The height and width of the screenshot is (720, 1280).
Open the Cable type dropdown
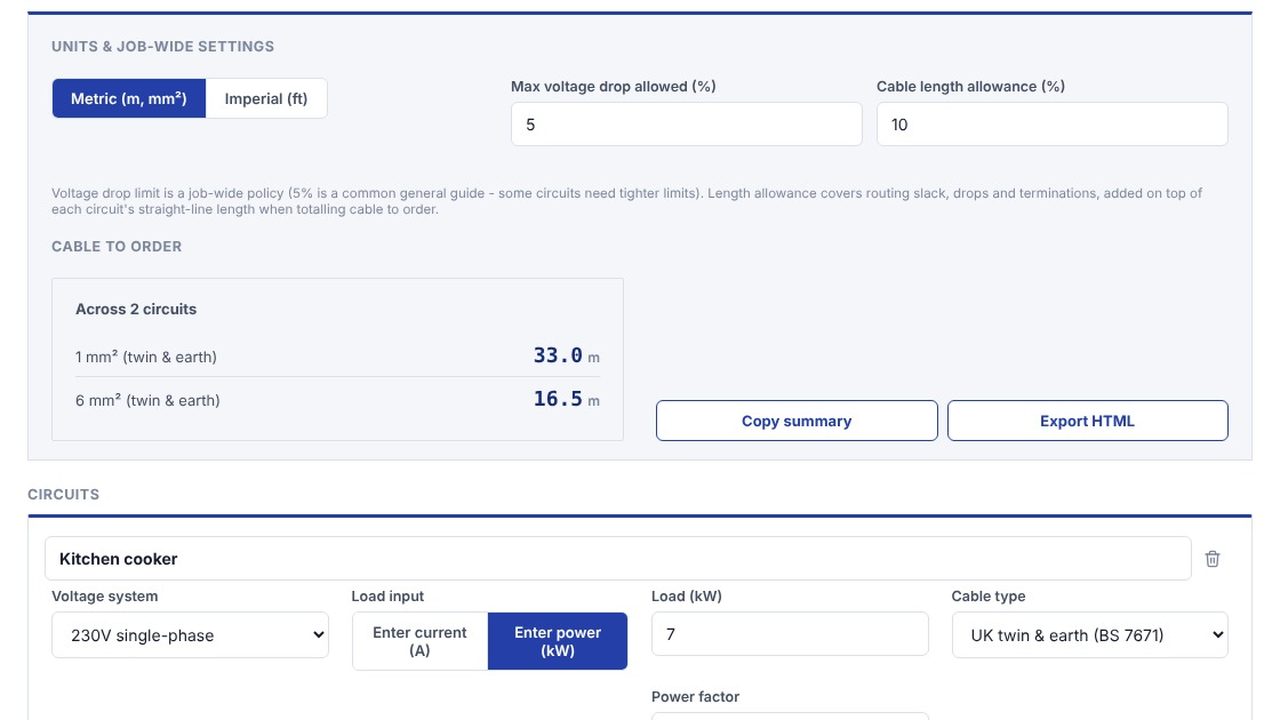1090,635
